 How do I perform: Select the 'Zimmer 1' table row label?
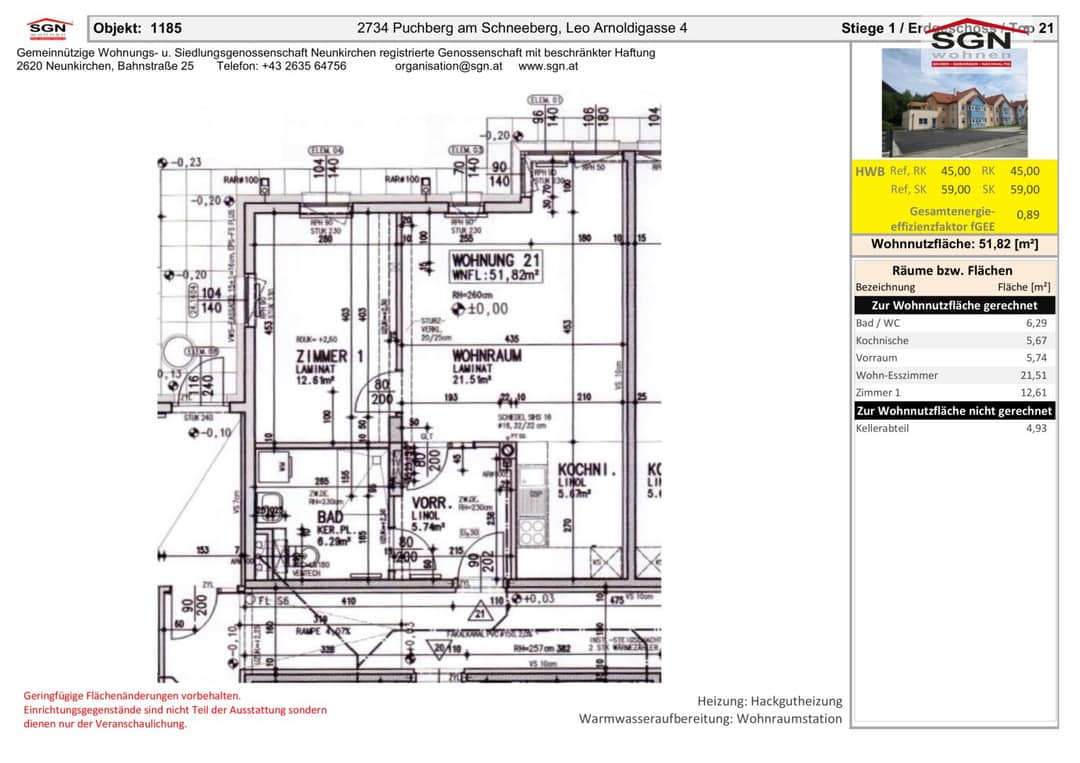tap(878, 393)
